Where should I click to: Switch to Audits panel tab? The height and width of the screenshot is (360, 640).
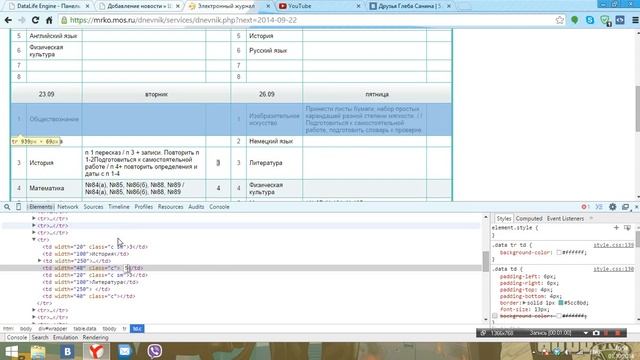point(196,207)
